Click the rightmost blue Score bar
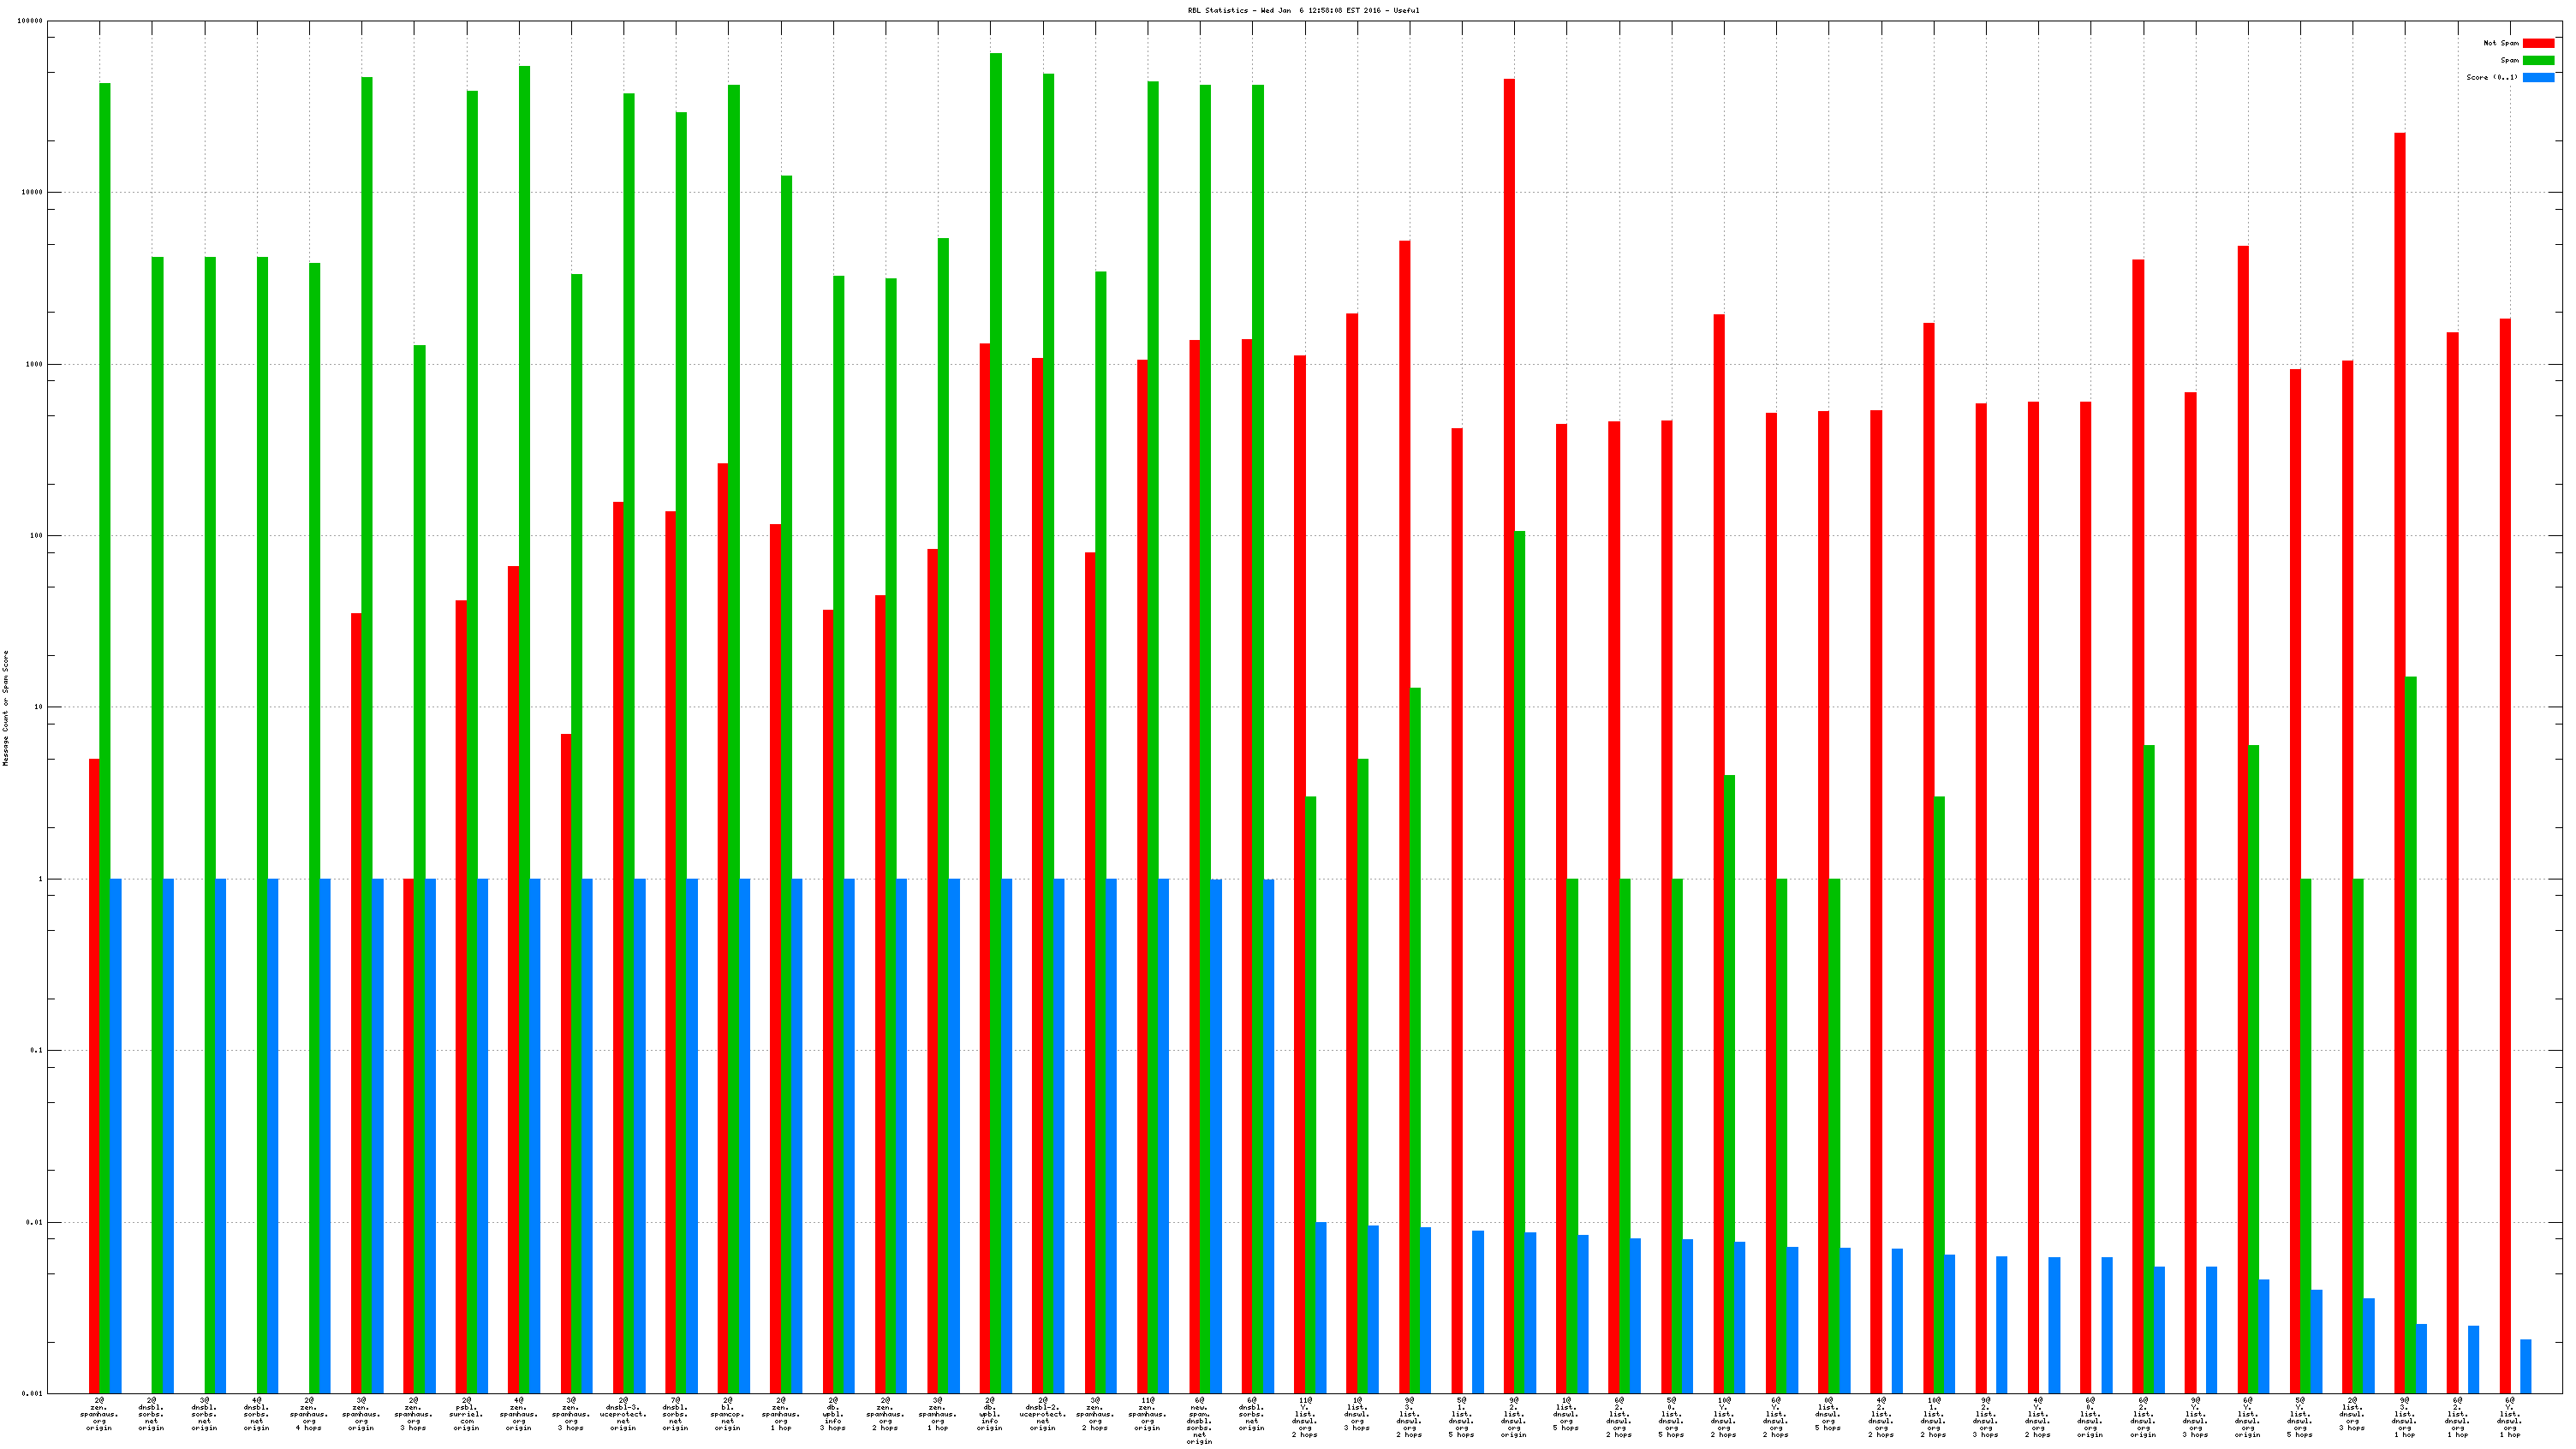 [2525, 1366]
